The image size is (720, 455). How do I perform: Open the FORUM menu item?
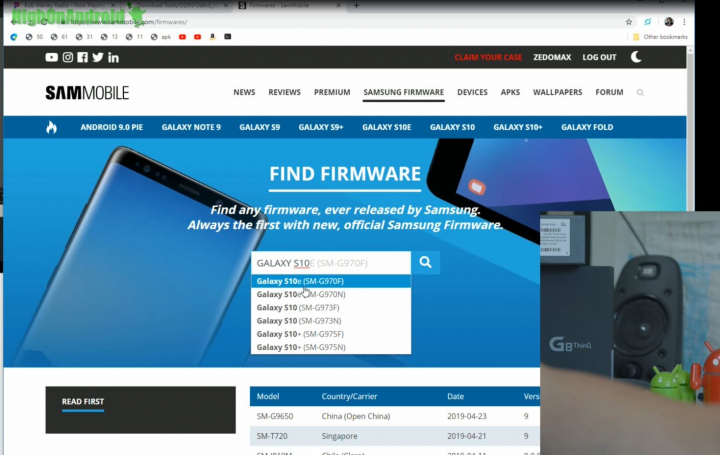click(609, 92)
